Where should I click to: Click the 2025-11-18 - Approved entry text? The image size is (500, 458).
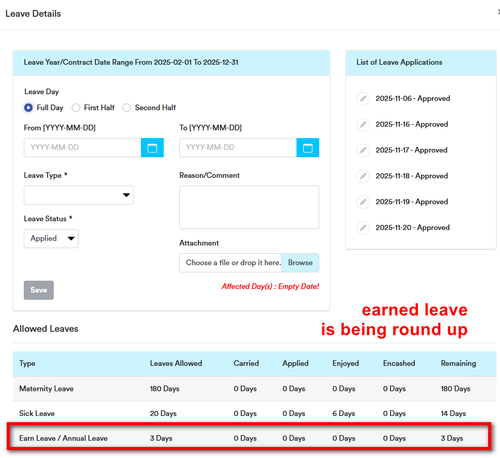tap(412, 176)
